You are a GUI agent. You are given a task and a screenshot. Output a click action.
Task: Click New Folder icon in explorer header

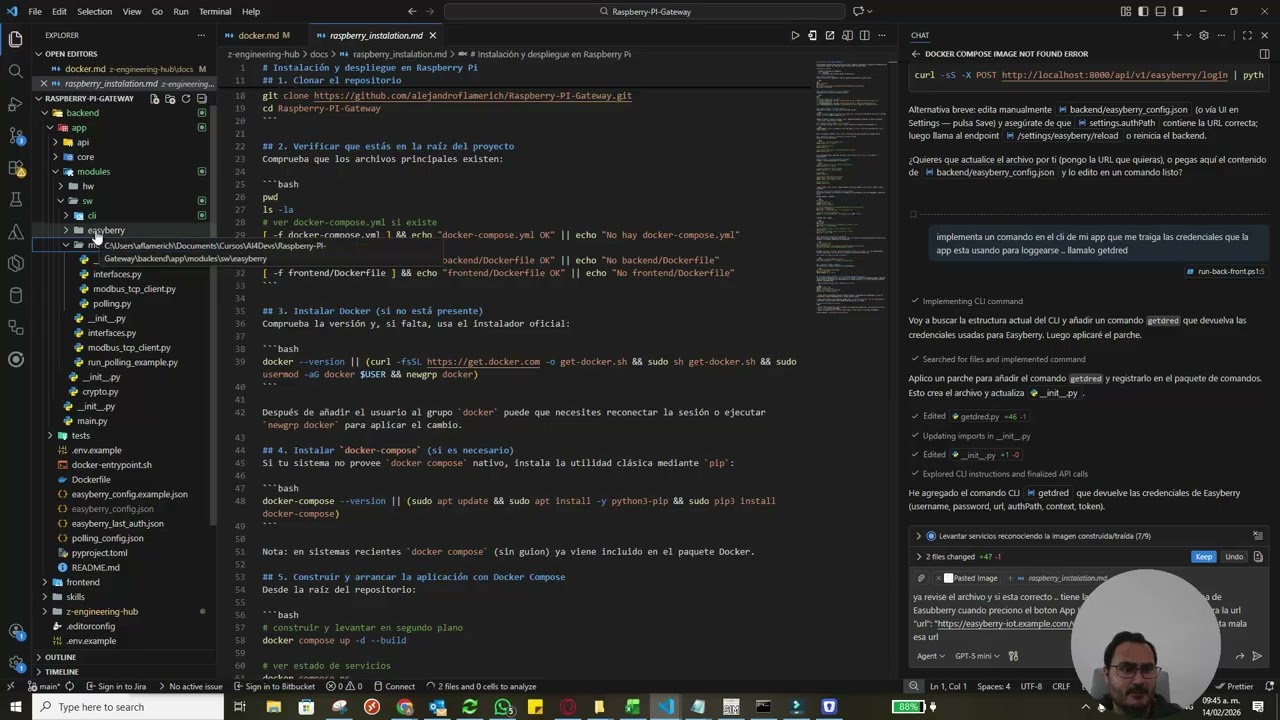(x=170, y=99)
